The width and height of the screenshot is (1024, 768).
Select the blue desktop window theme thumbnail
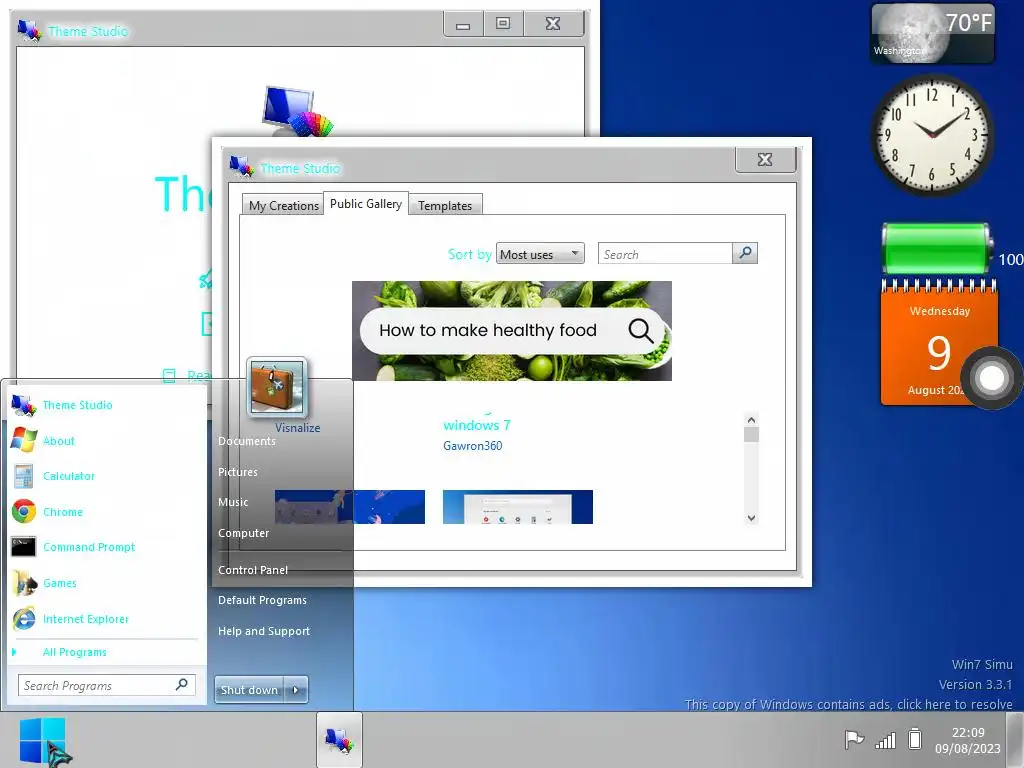point(518,507)
